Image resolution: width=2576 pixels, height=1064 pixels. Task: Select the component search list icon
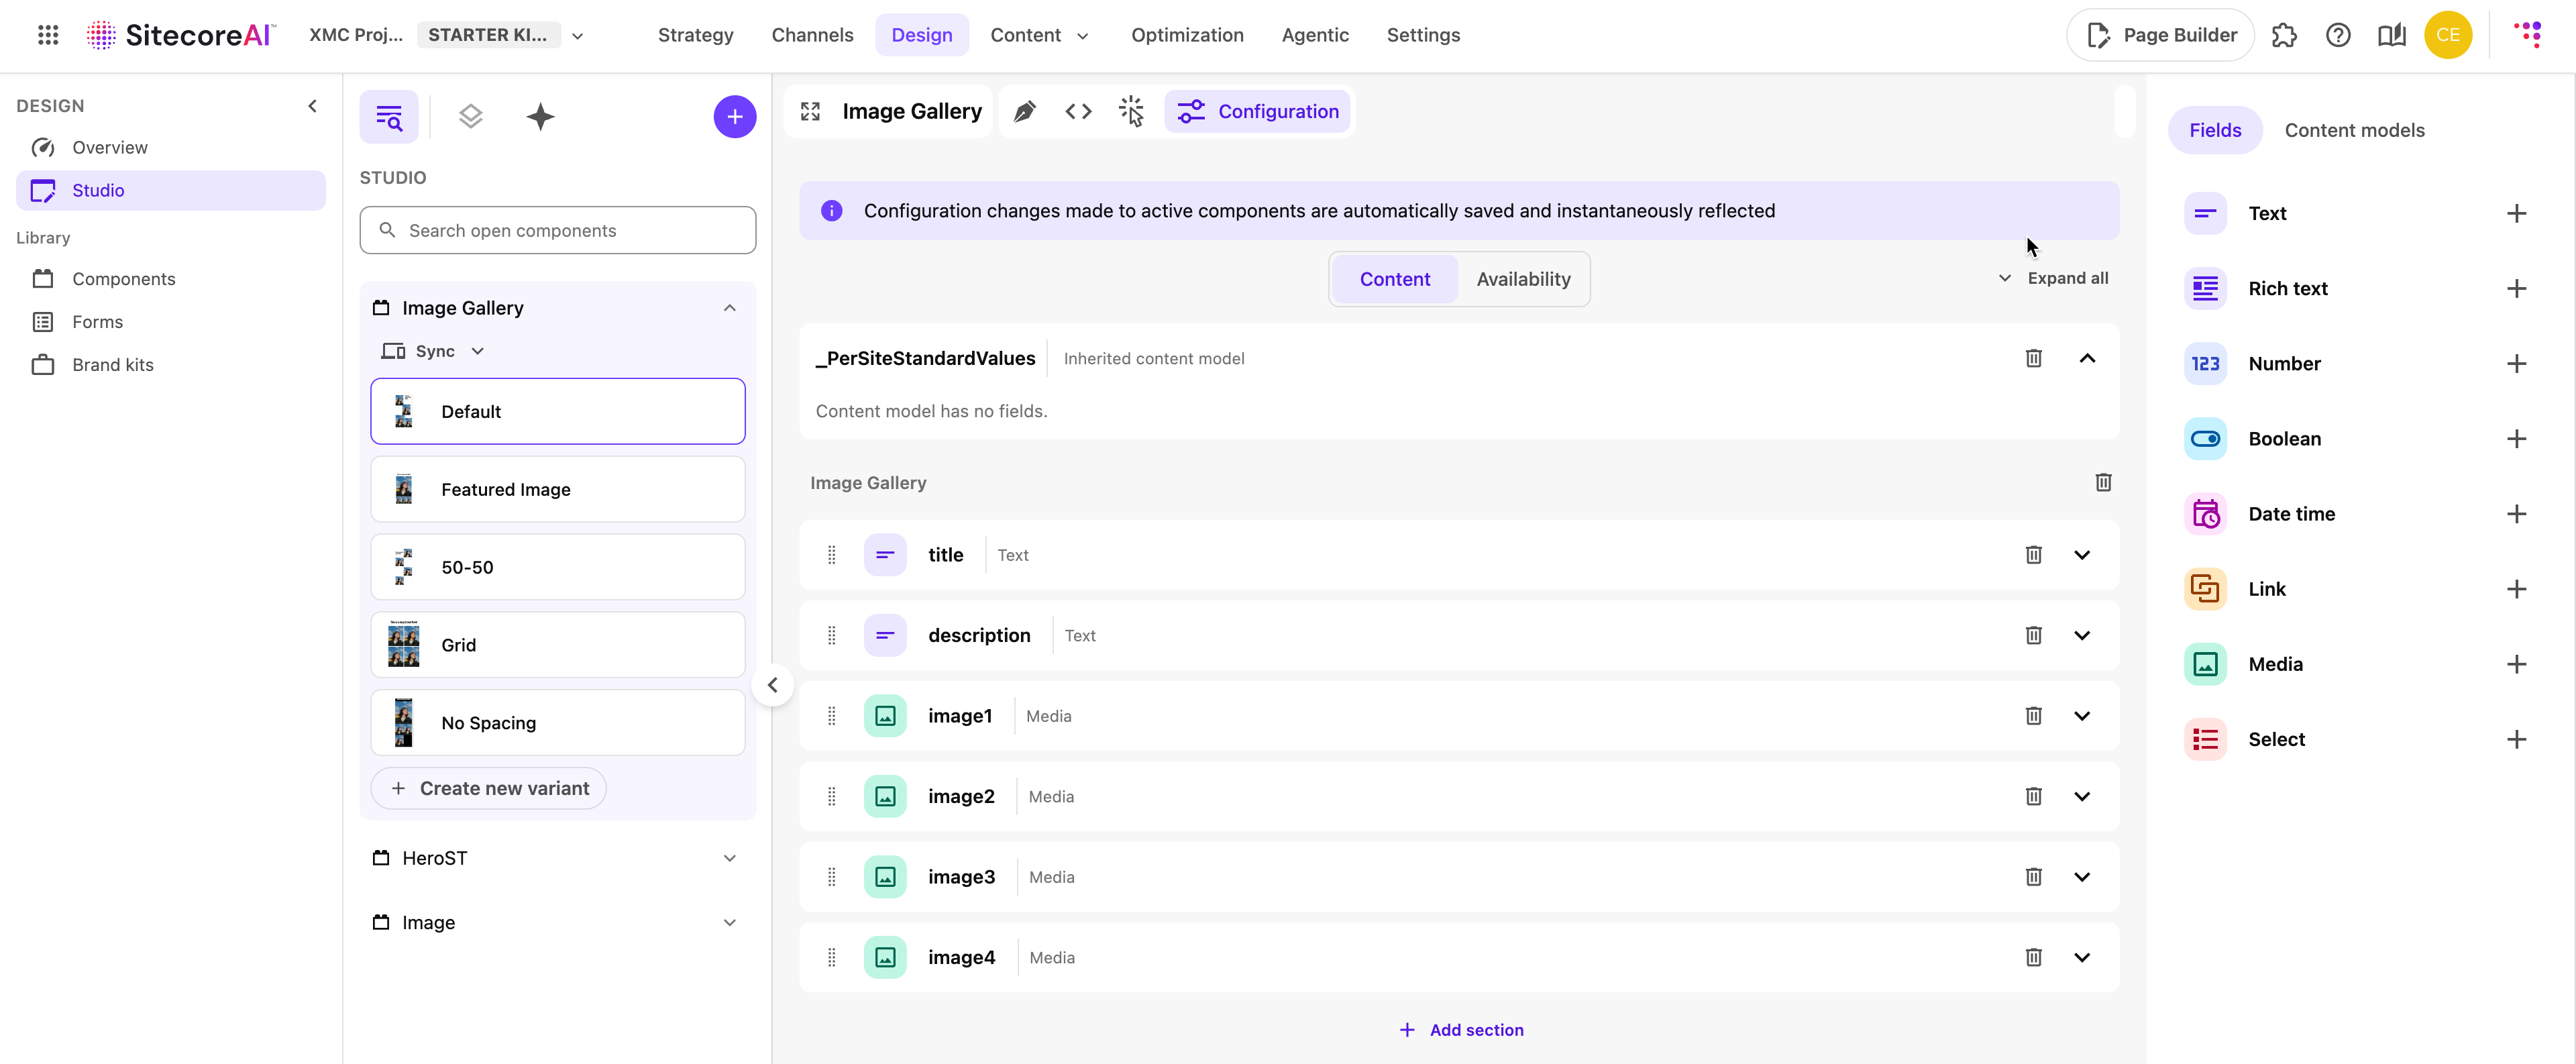(389, 117)
